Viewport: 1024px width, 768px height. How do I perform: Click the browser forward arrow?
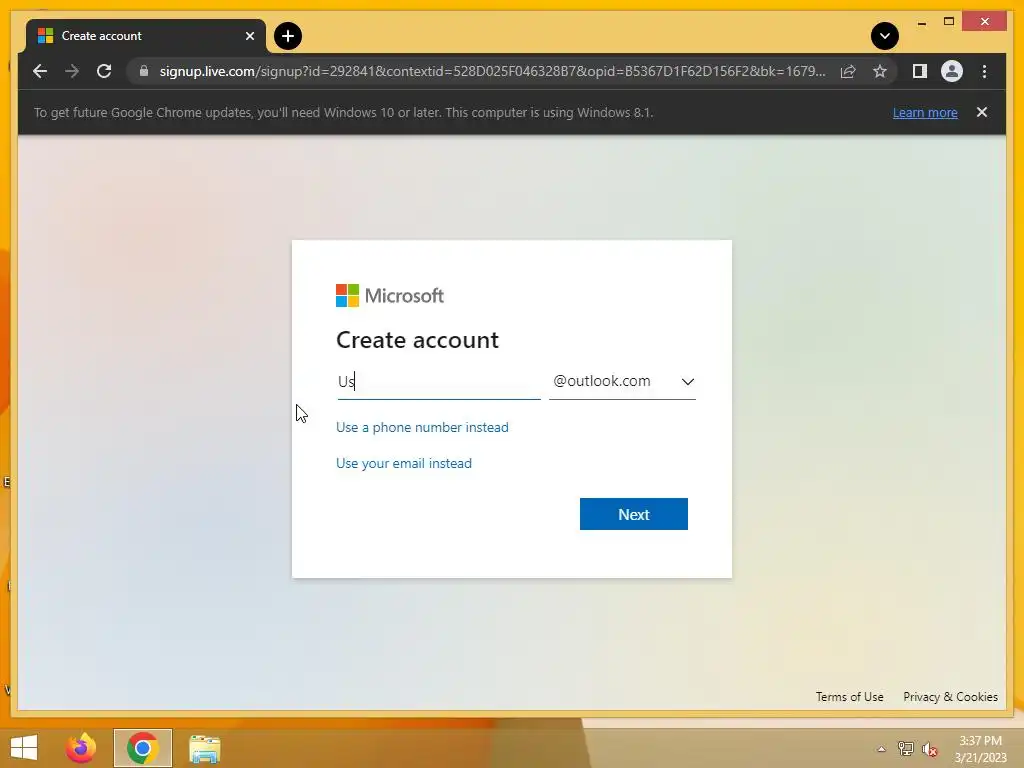(72, 71)
